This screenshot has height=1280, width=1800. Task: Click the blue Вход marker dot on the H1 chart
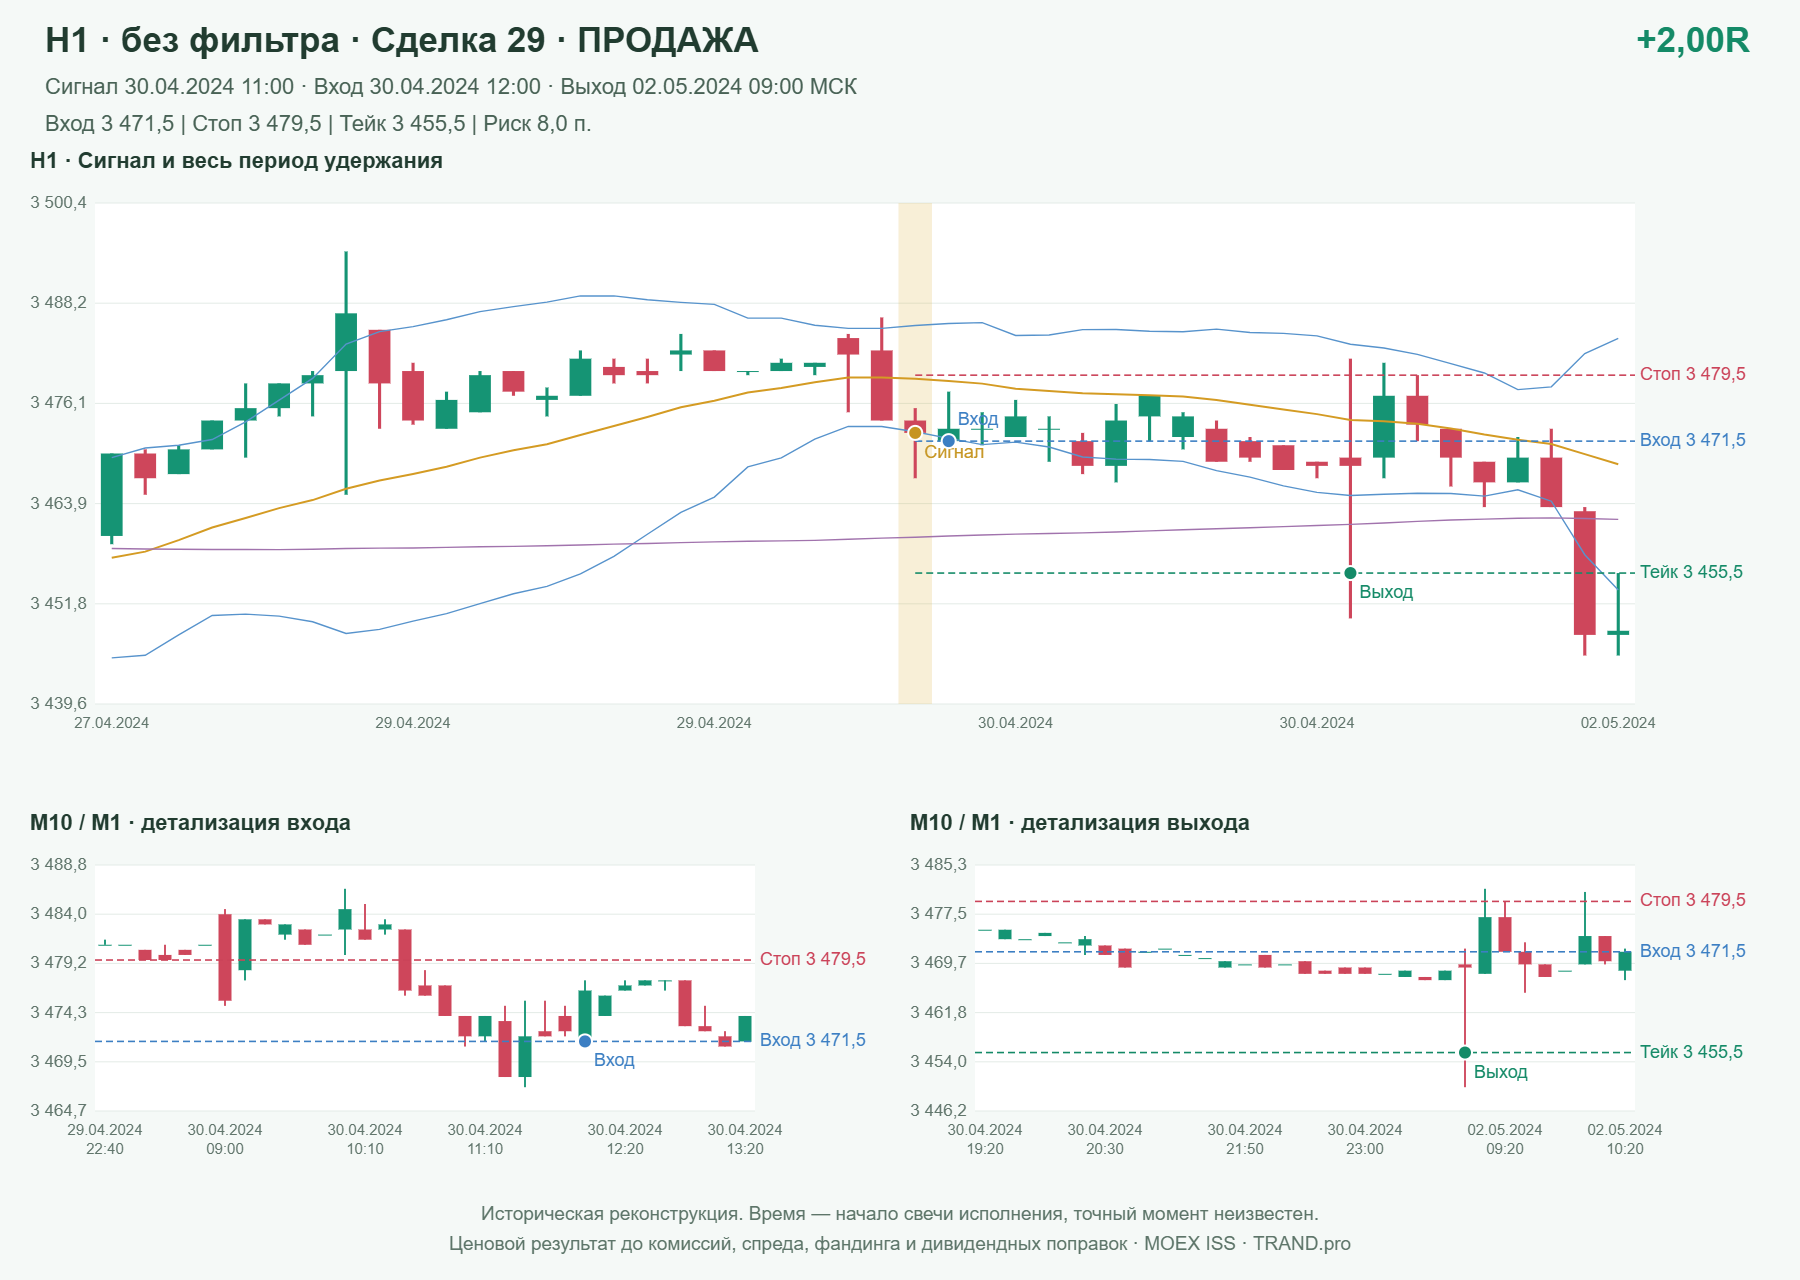949,441
